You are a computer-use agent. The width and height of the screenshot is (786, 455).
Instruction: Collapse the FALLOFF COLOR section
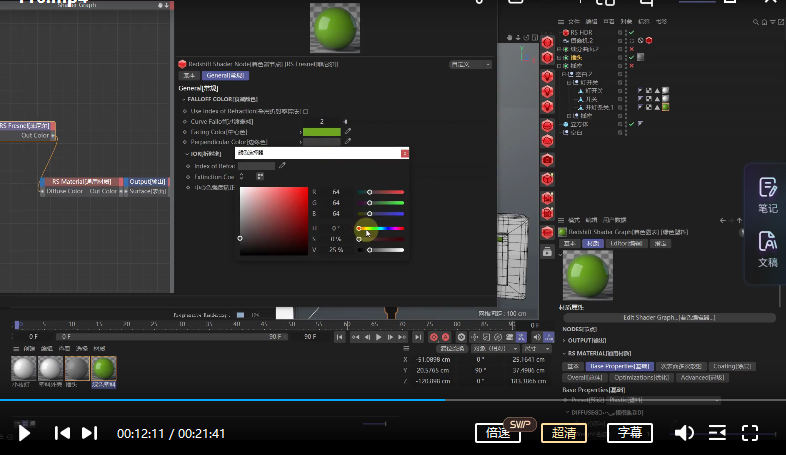pyautogui.click(x=184, y=100)
